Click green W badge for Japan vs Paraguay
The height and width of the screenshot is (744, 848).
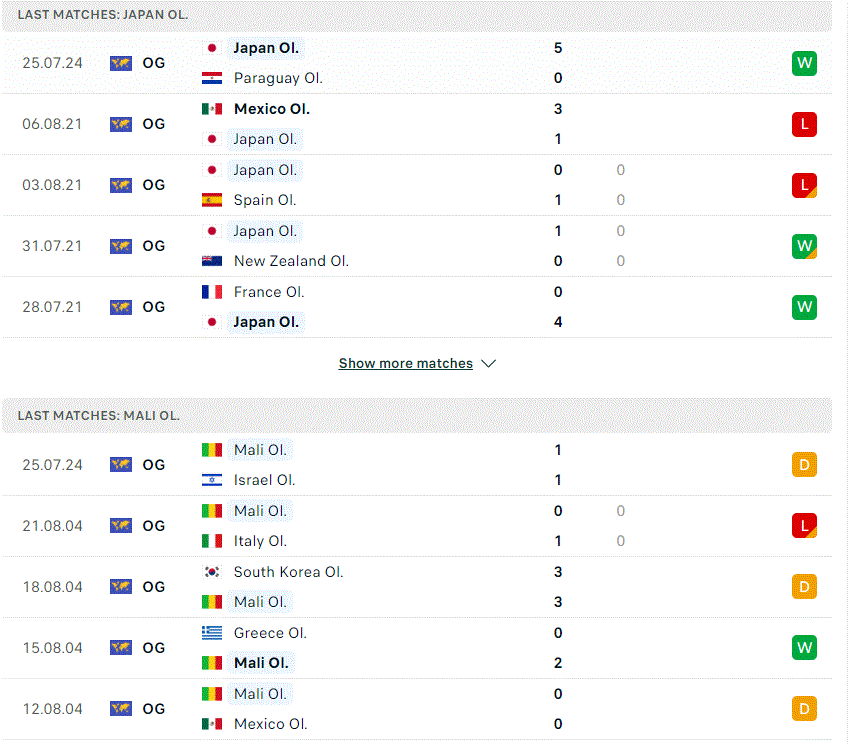pyautogui.click(x=804, y=63)
